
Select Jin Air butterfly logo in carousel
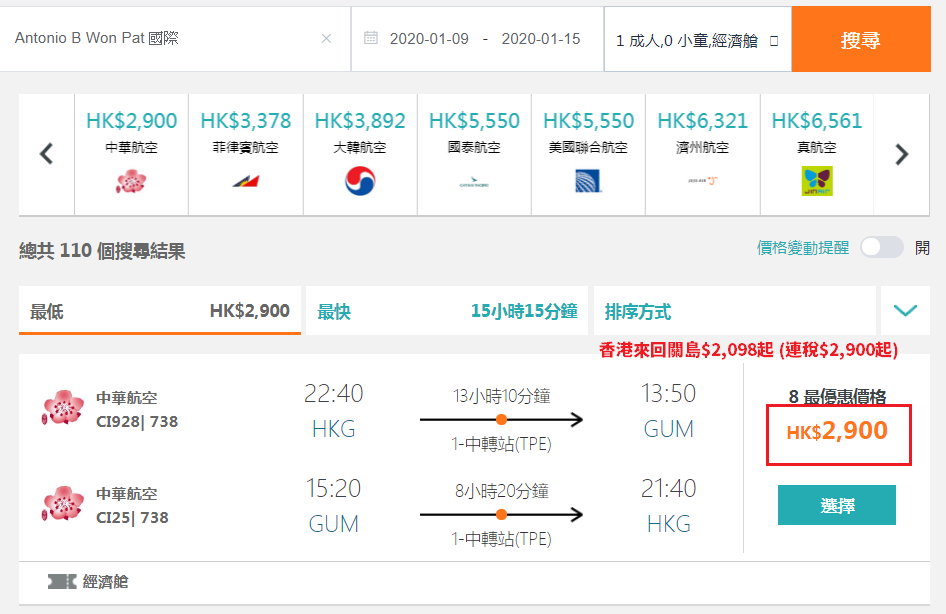(x=817, y=181)
